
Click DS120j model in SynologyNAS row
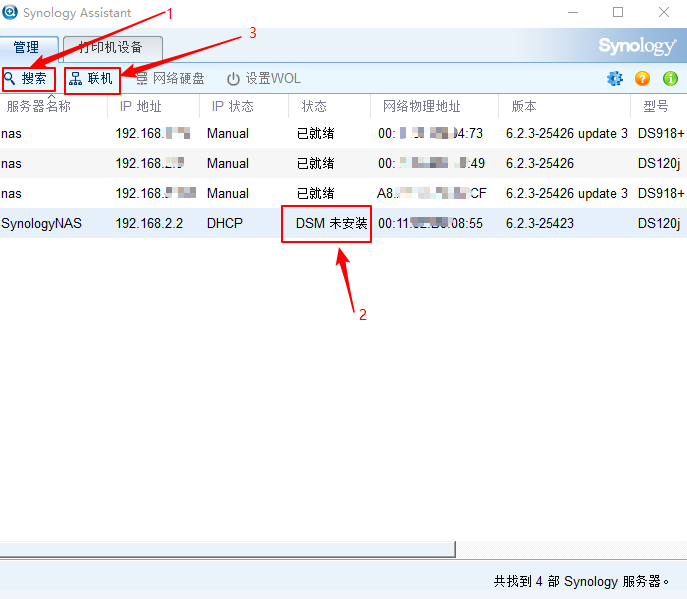(x=659, y=223)
